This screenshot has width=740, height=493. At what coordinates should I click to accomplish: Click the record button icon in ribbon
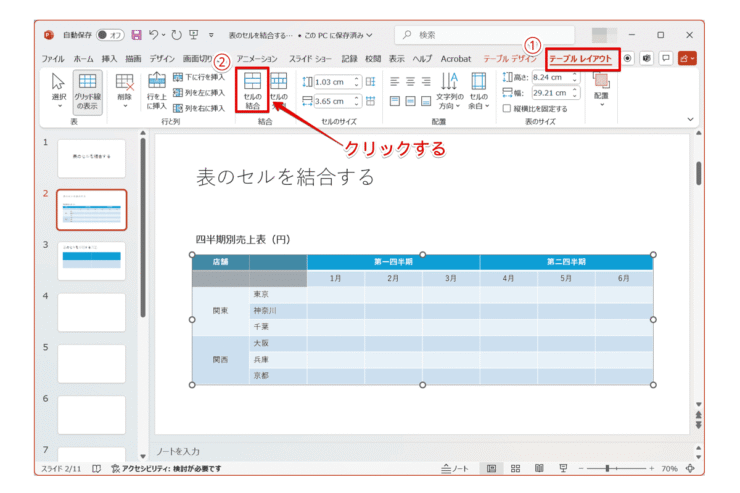[627, 58]
